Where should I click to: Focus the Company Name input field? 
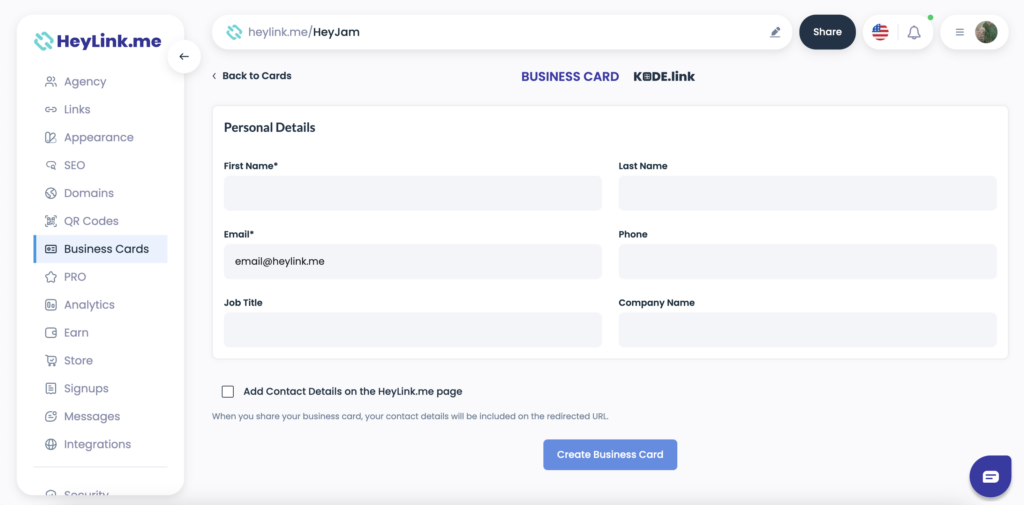pos(808,330)
